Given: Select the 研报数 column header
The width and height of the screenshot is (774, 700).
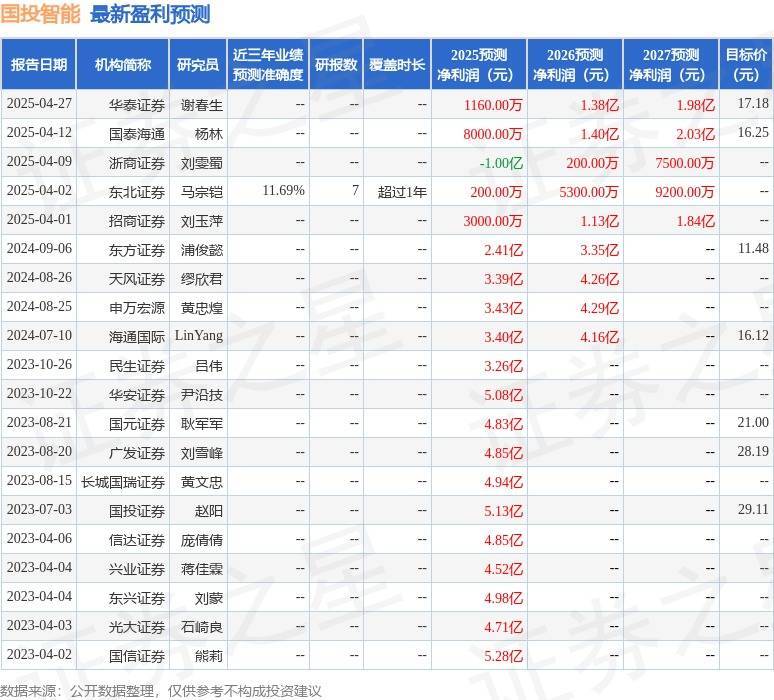Looking at the screenshot, I should pyautogui.click(x=336, y=65).
